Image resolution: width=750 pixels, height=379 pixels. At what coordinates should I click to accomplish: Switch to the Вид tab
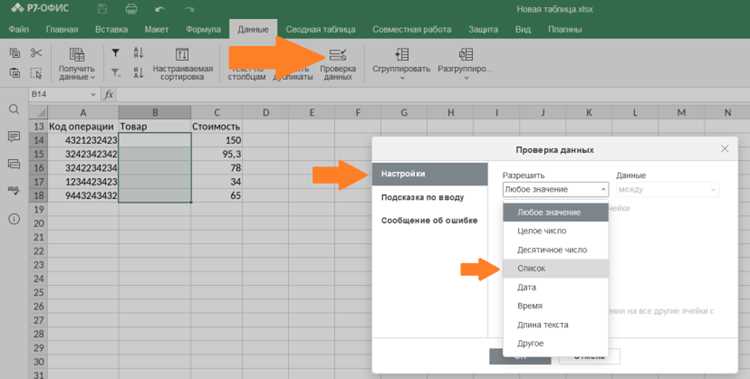(x=523, y=29)
